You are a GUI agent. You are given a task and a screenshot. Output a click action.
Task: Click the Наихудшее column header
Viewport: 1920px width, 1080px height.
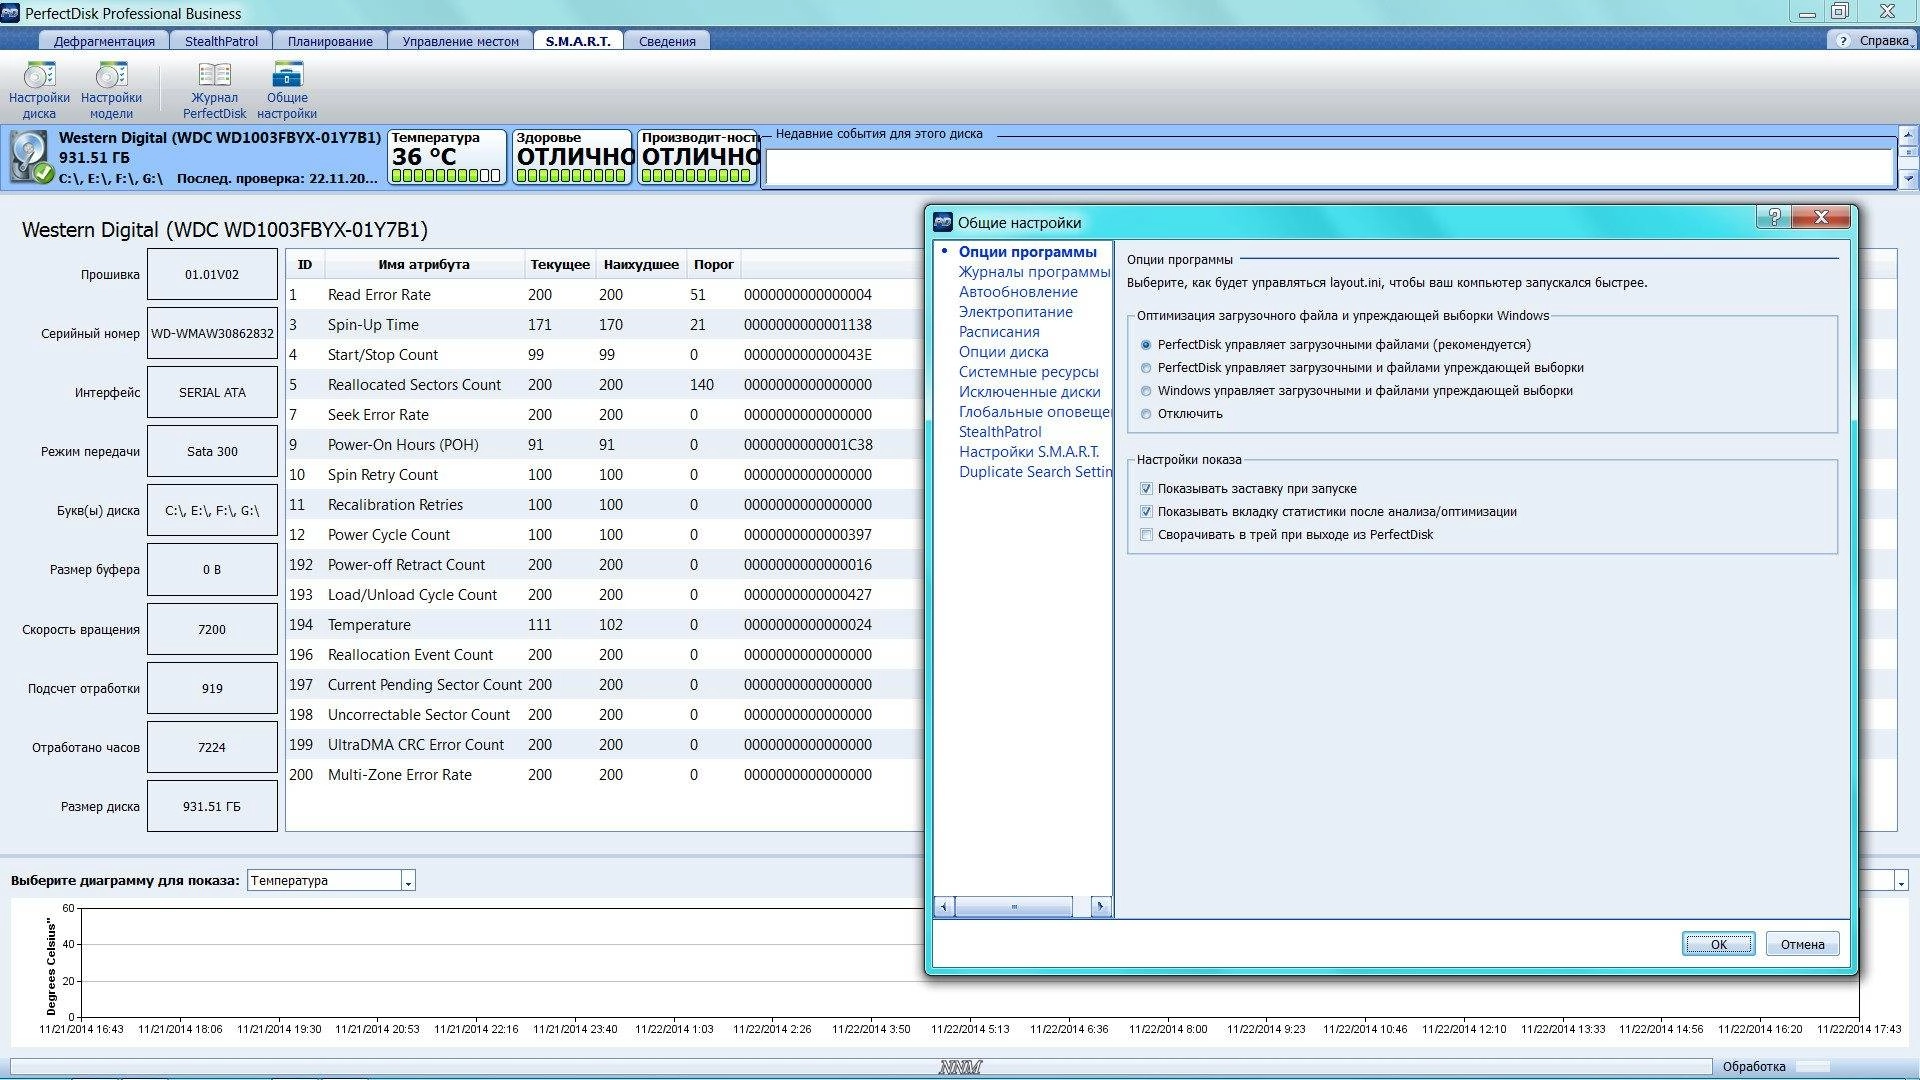(x=641, y=265)
